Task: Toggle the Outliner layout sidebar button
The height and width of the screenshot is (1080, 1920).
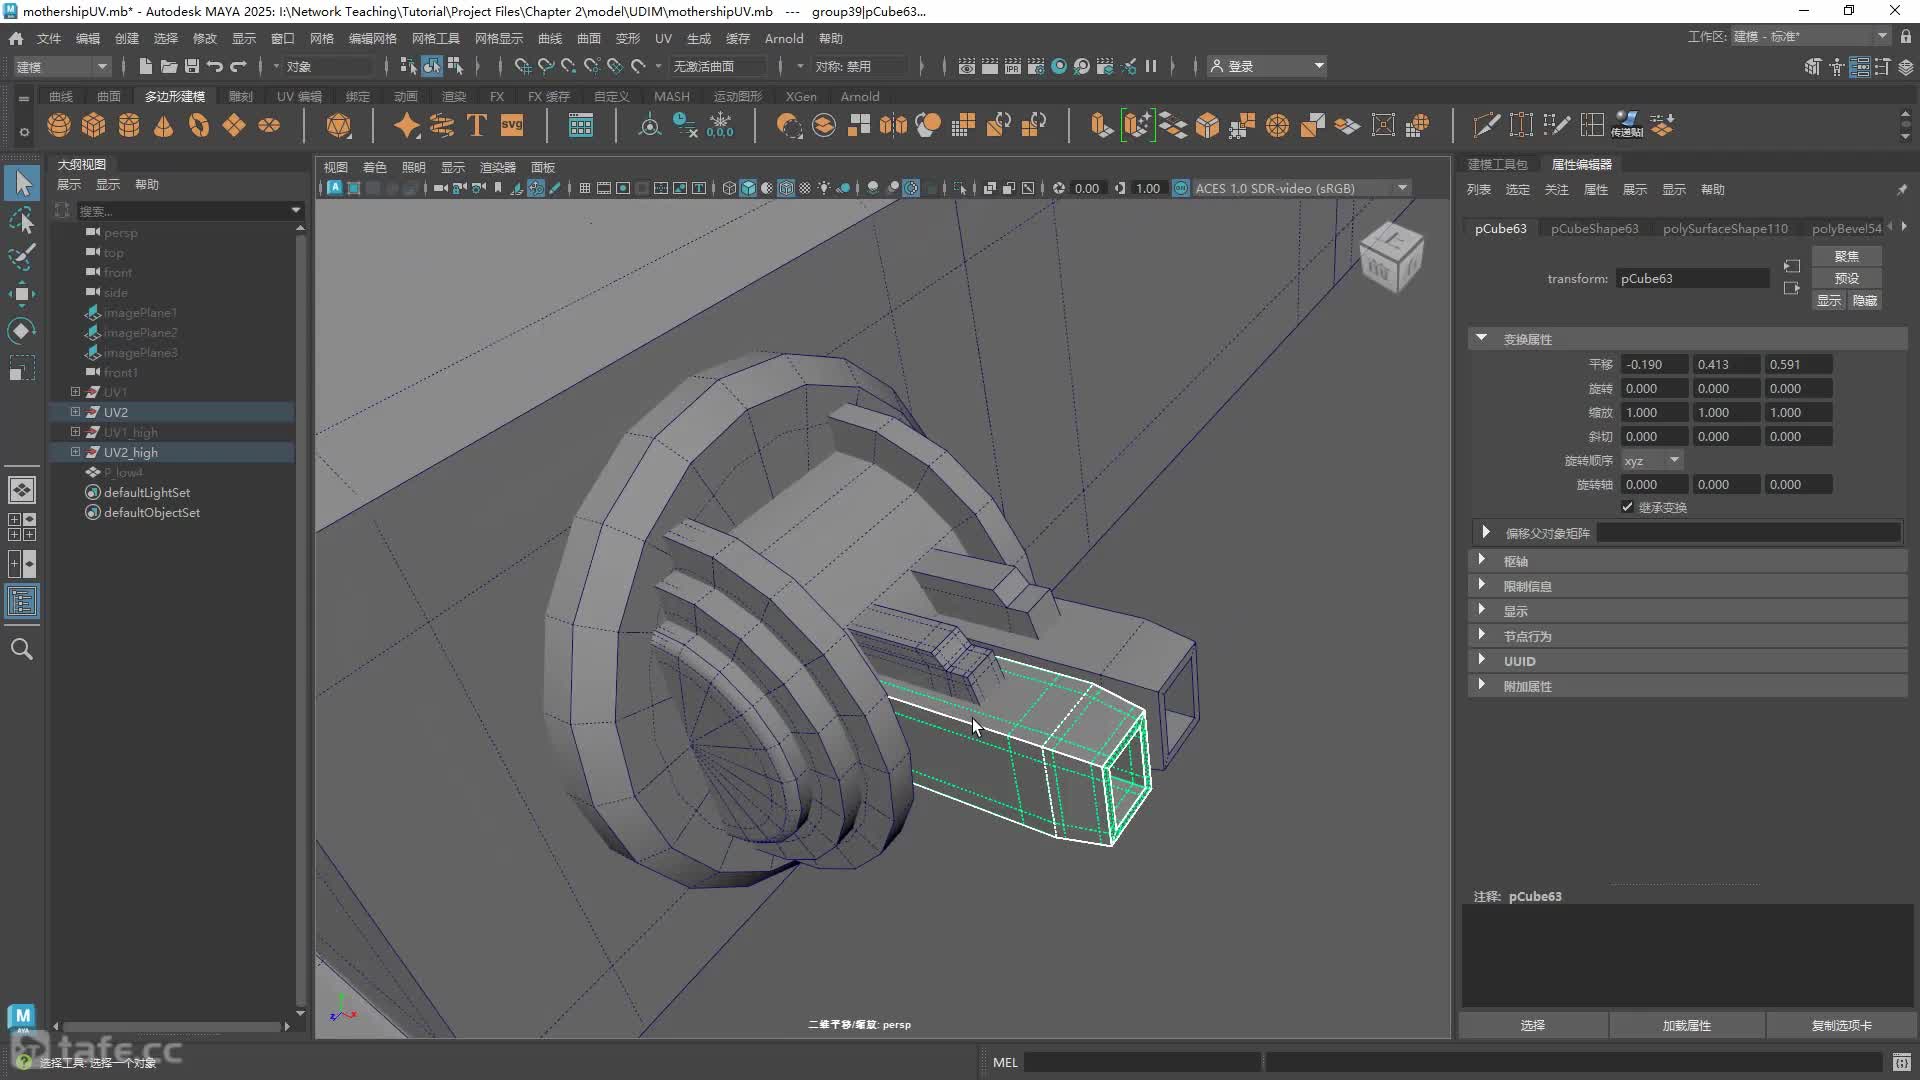Action: 22,601
